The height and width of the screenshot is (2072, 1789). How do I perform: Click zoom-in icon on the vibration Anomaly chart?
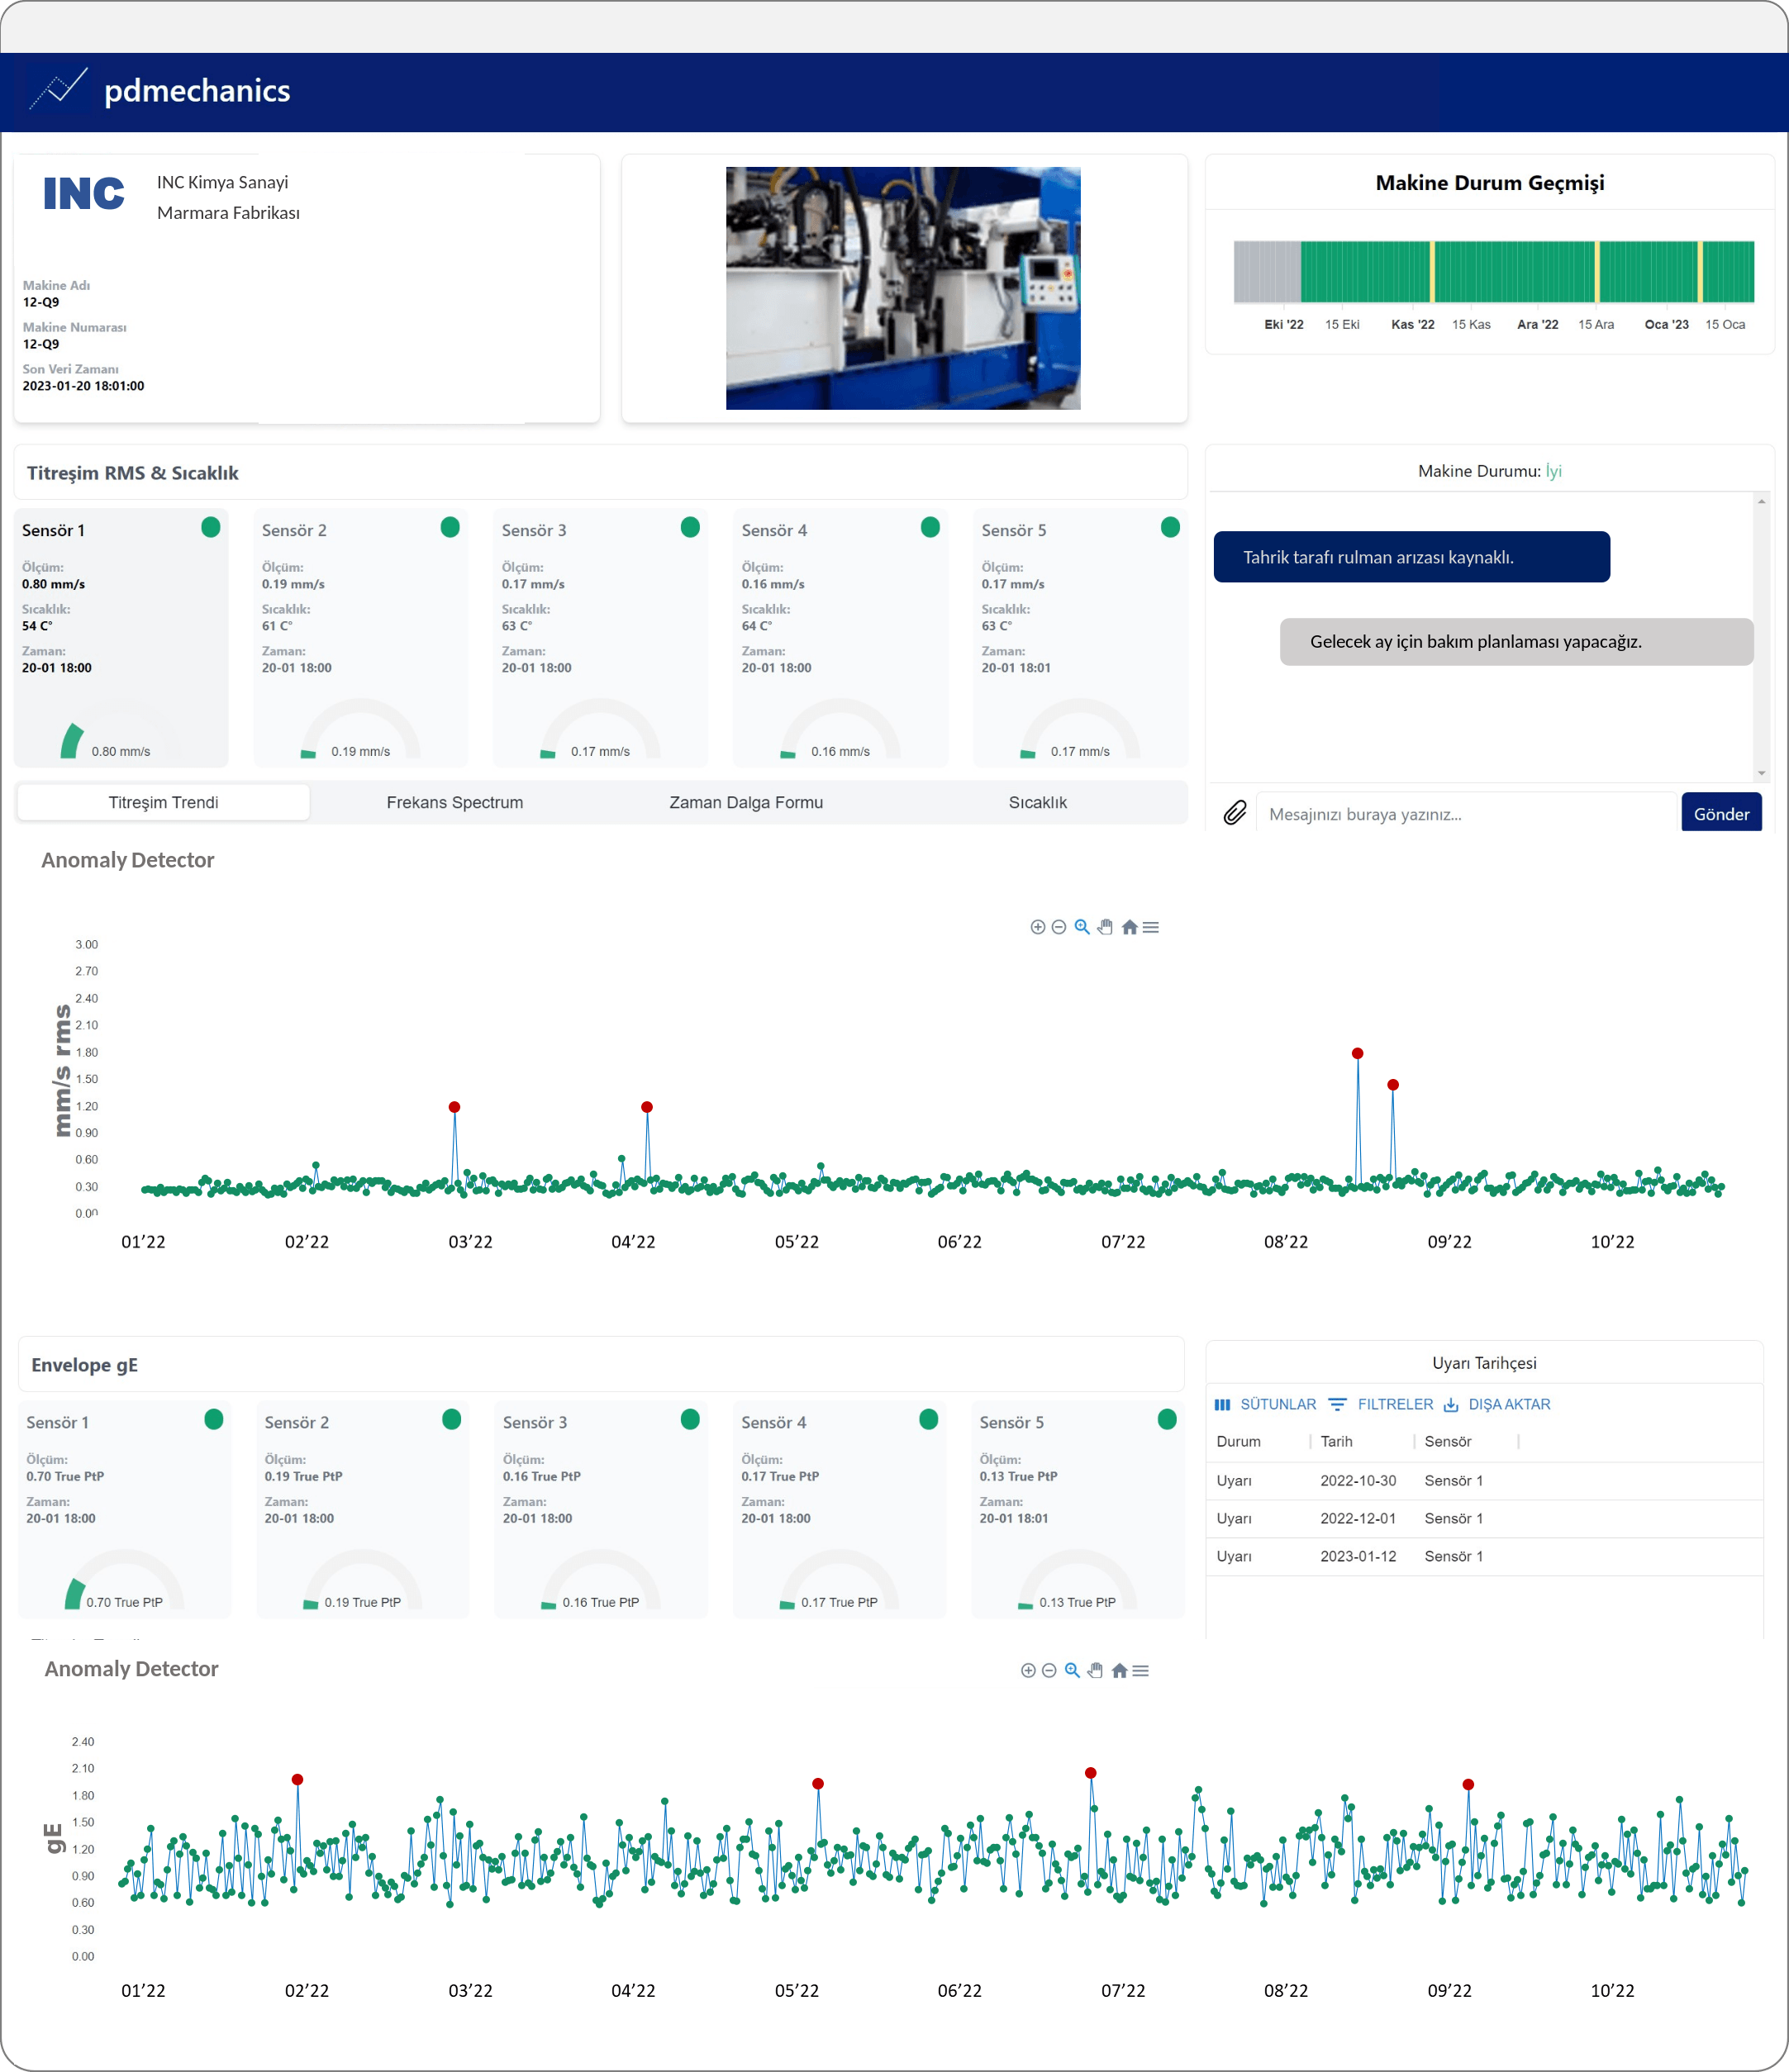click(x=1037, y=927)
